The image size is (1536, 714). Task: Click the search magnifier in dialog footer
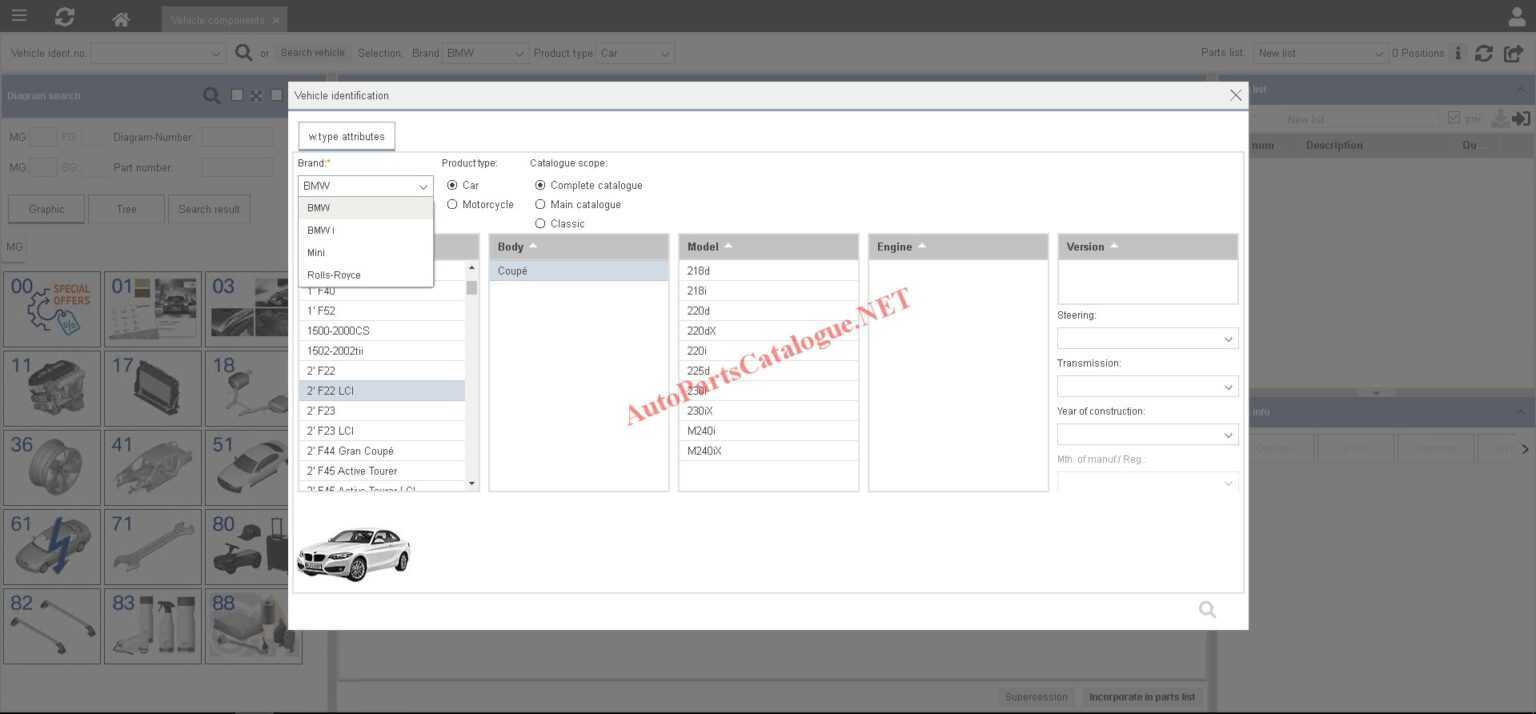[x=1207, y=609]
